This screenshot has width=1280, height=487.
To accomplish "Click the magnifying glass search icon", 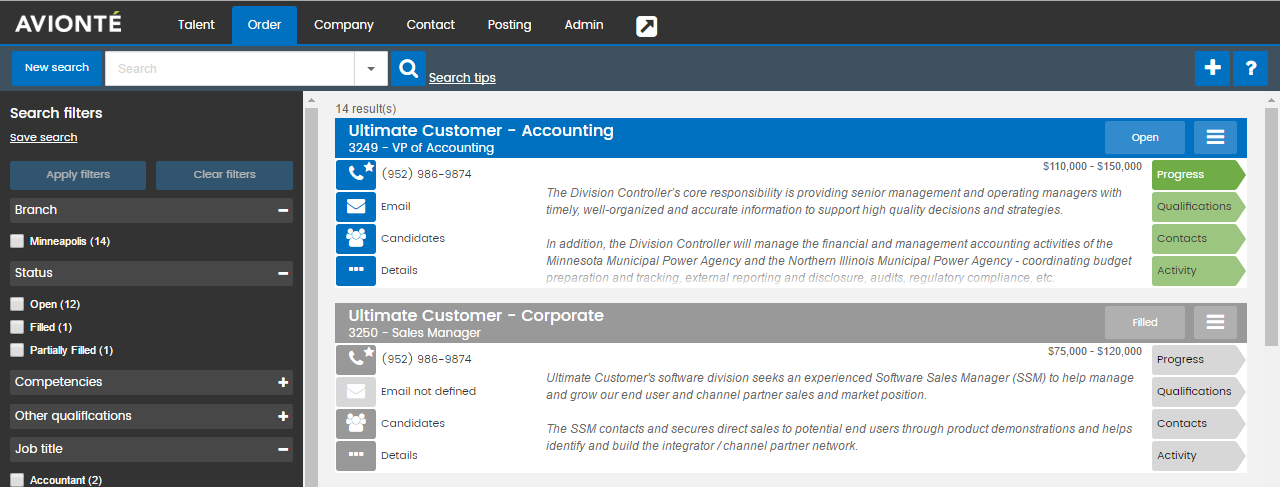I will [408, 68].
